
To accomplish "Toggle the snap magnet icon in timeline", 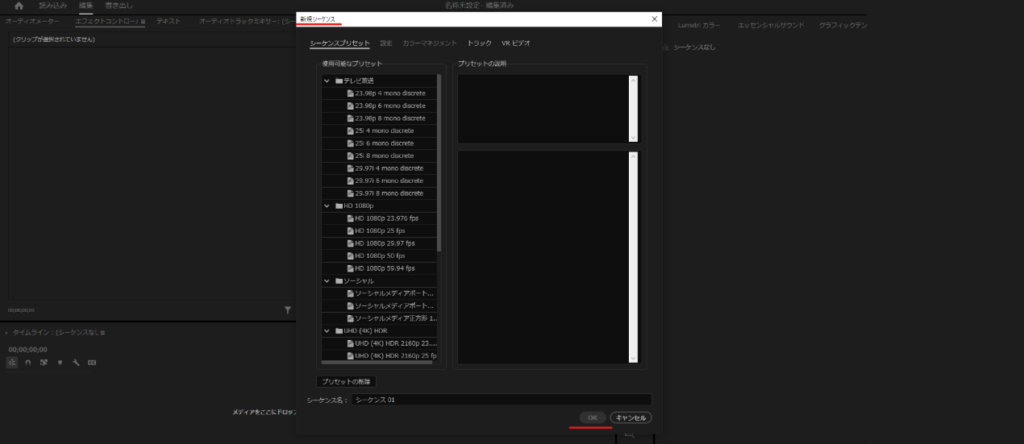I will point(28,362).
